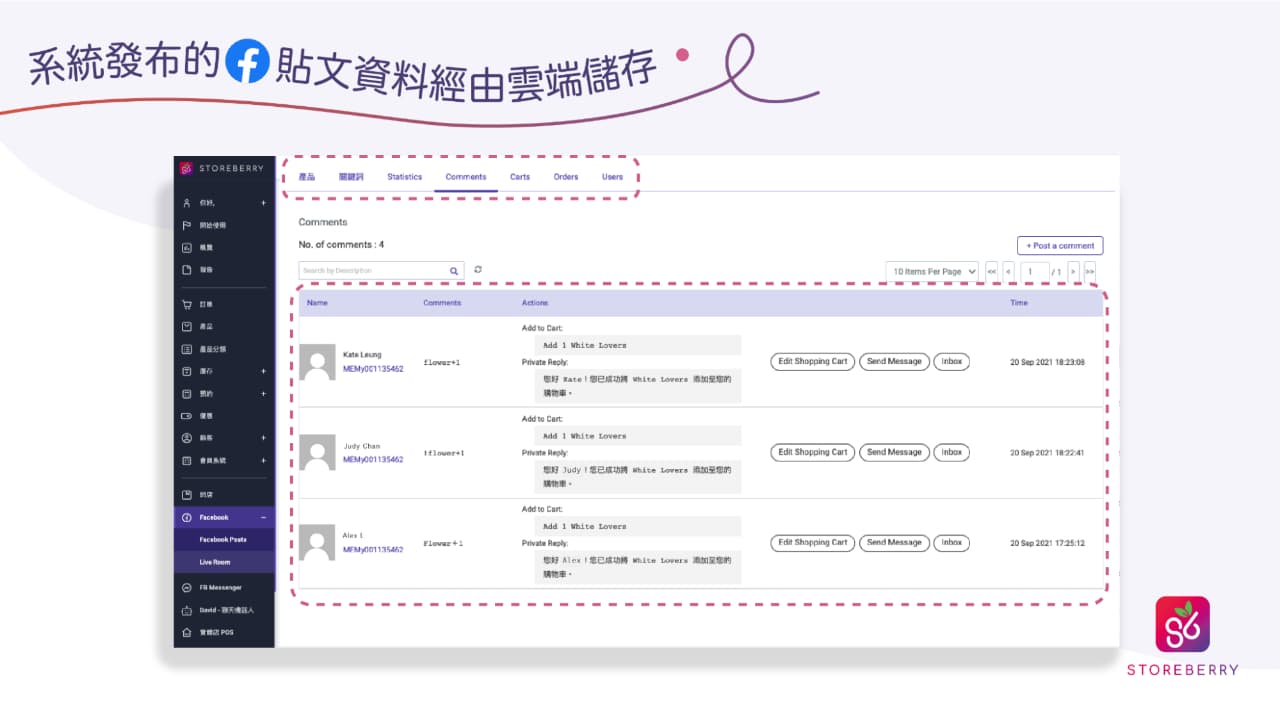Viewport: 1280px width, 702px height.
Task: Go to the previous comments page
Action: pos(1008,271)
